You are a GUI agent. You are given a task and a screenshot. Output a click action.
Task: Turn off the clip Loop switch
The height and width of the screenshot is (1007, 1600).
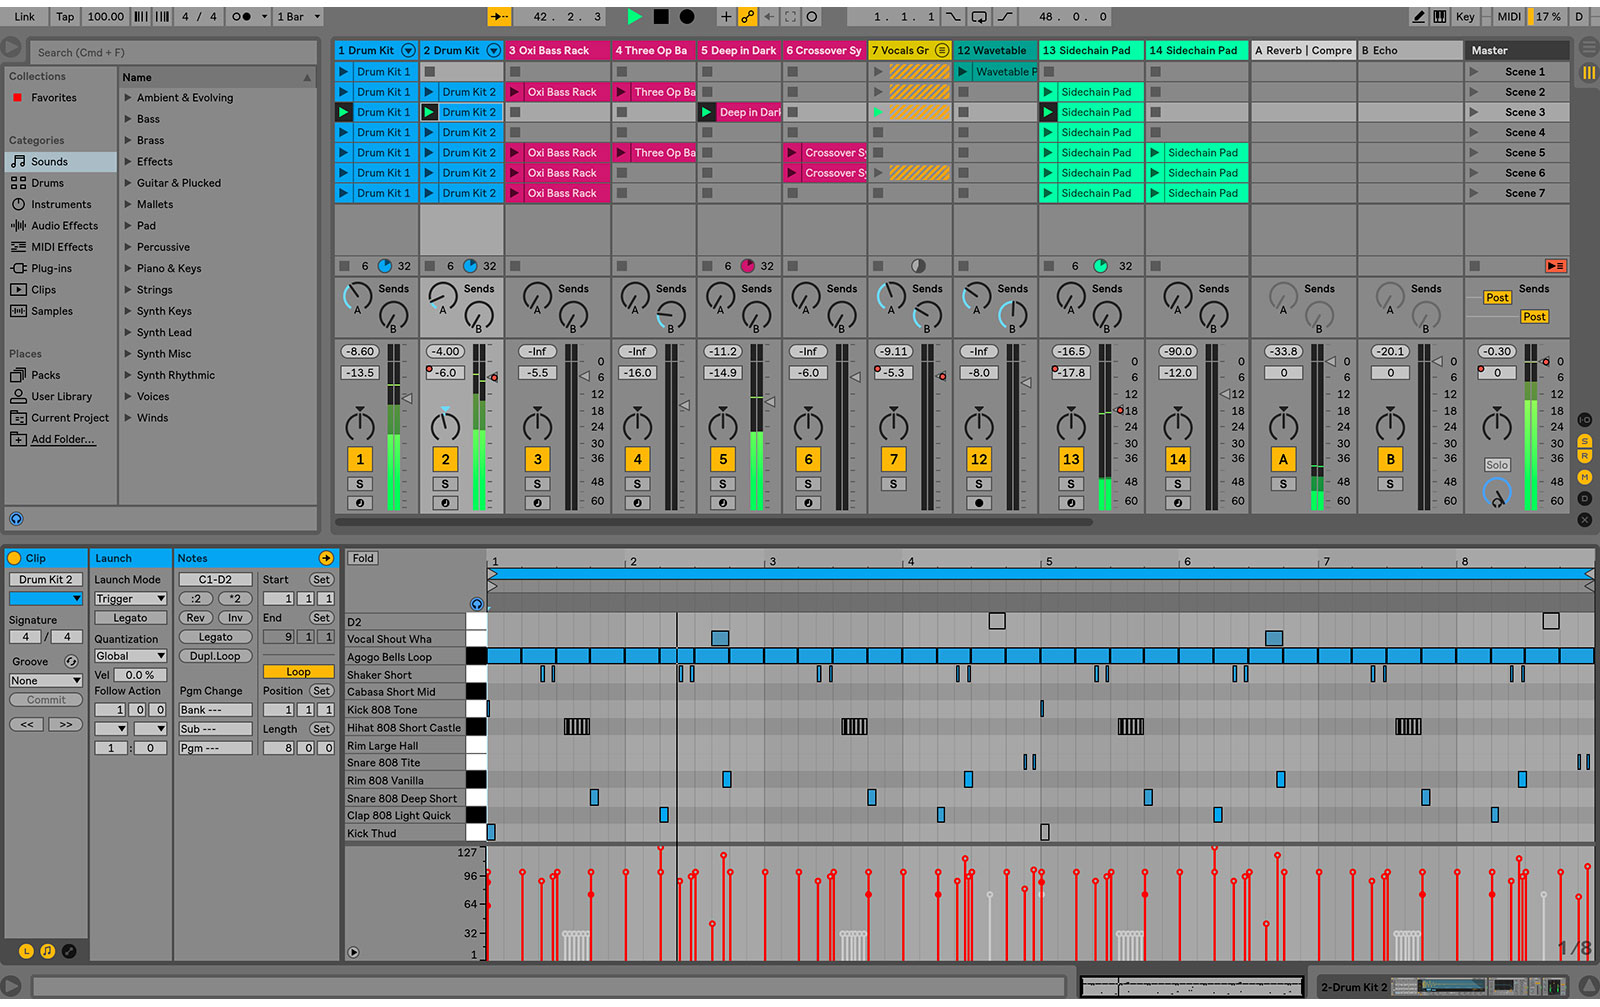point(298,672)
